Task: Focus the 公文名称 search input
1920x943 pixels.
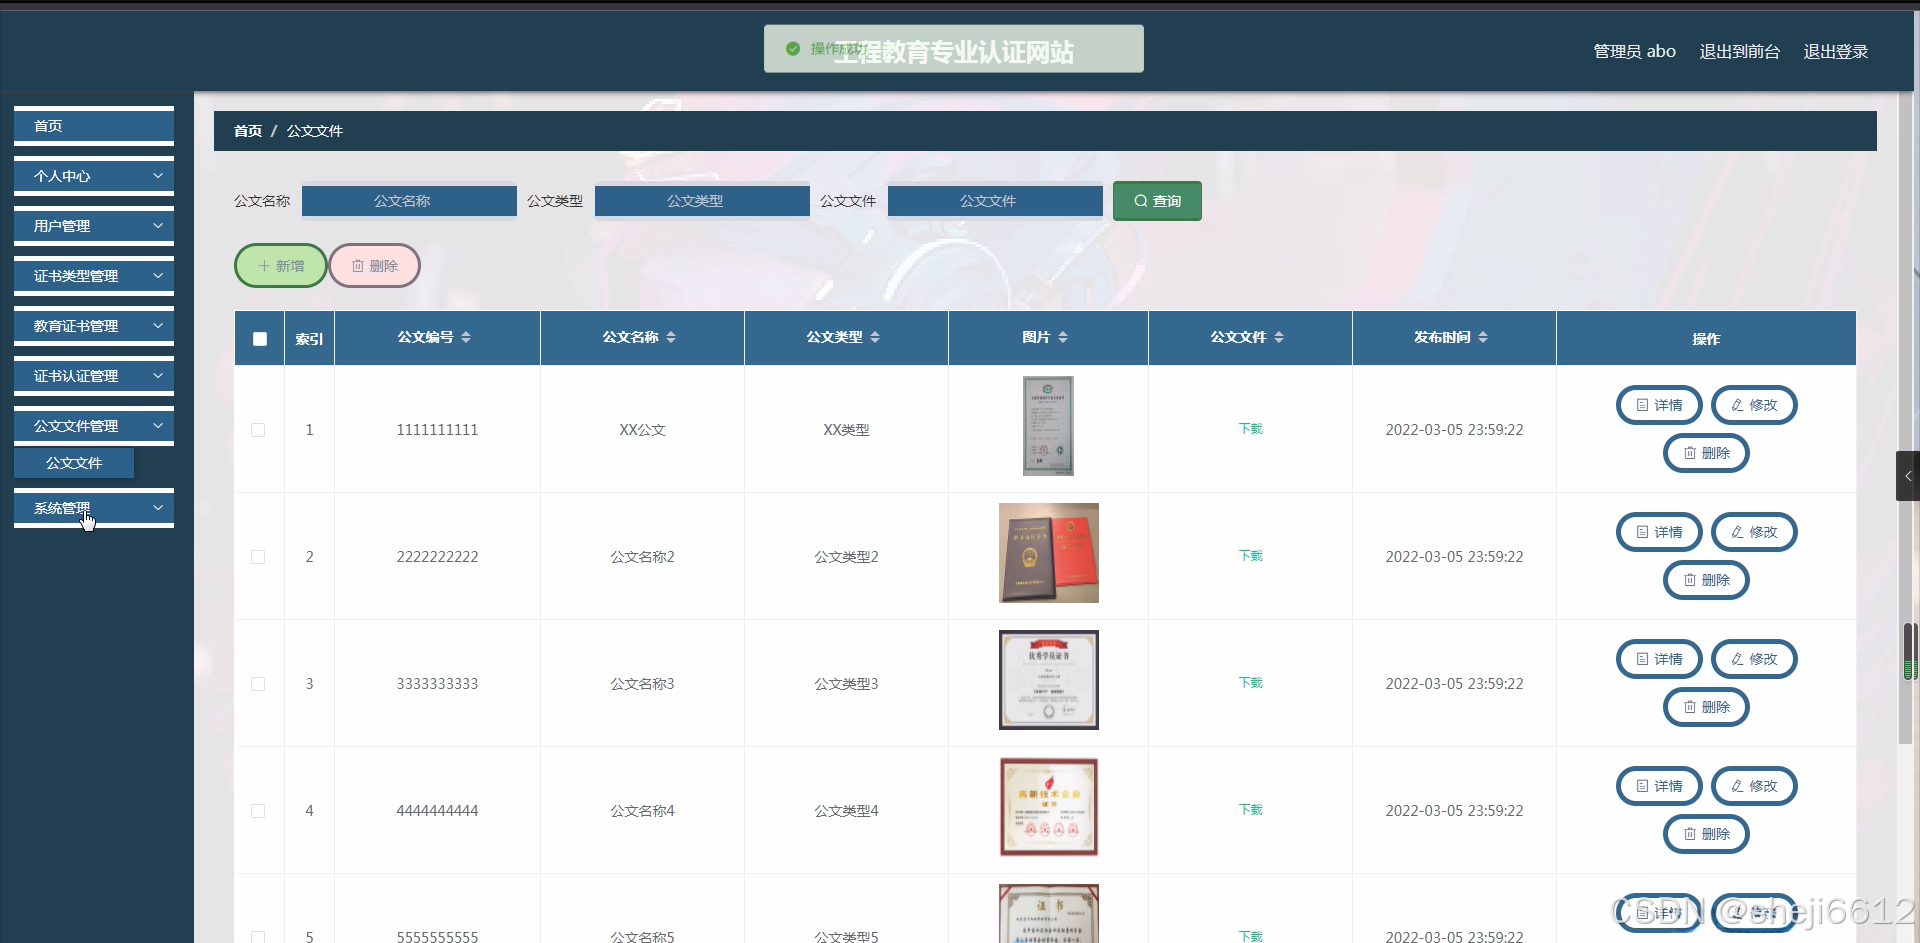Action: 409,201
